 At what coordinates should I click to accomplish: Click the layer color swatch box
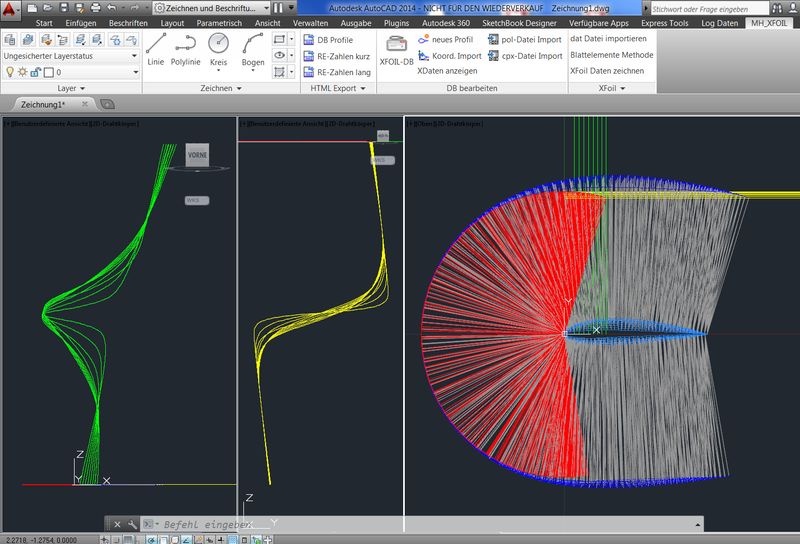coord(47,73)
